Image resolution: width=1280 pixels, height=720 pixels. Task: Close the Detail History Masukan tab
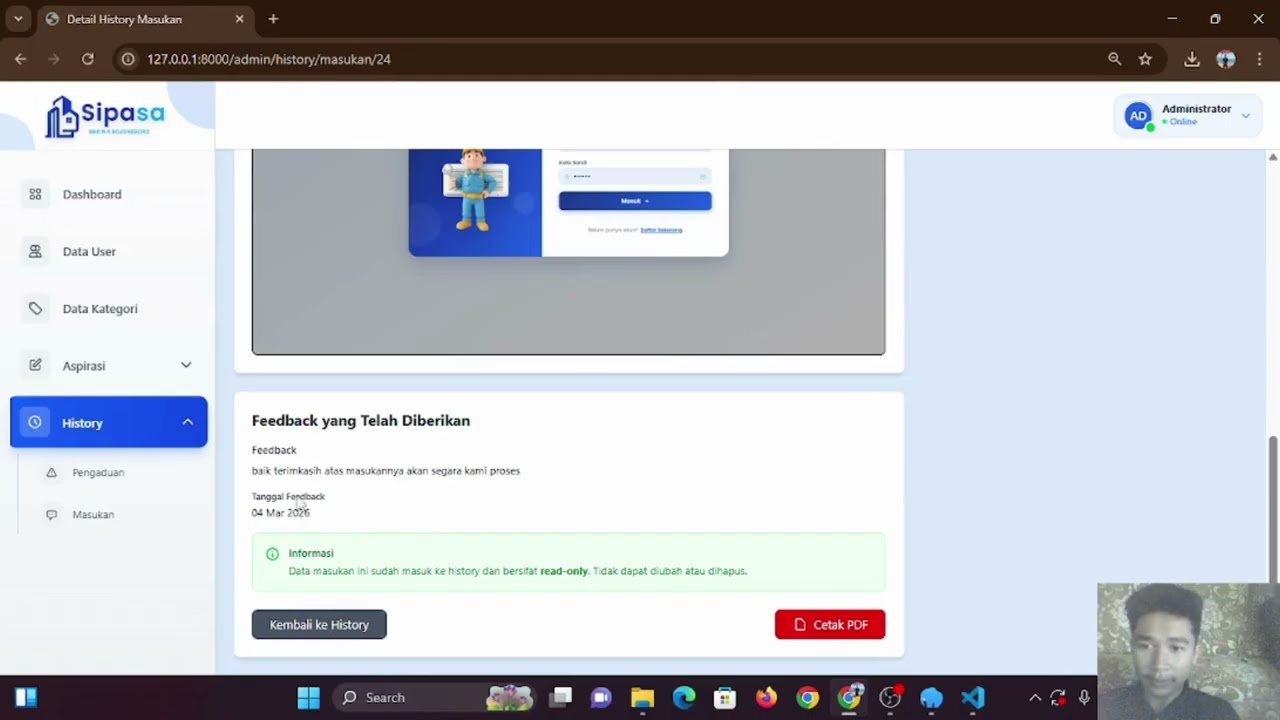239,19
